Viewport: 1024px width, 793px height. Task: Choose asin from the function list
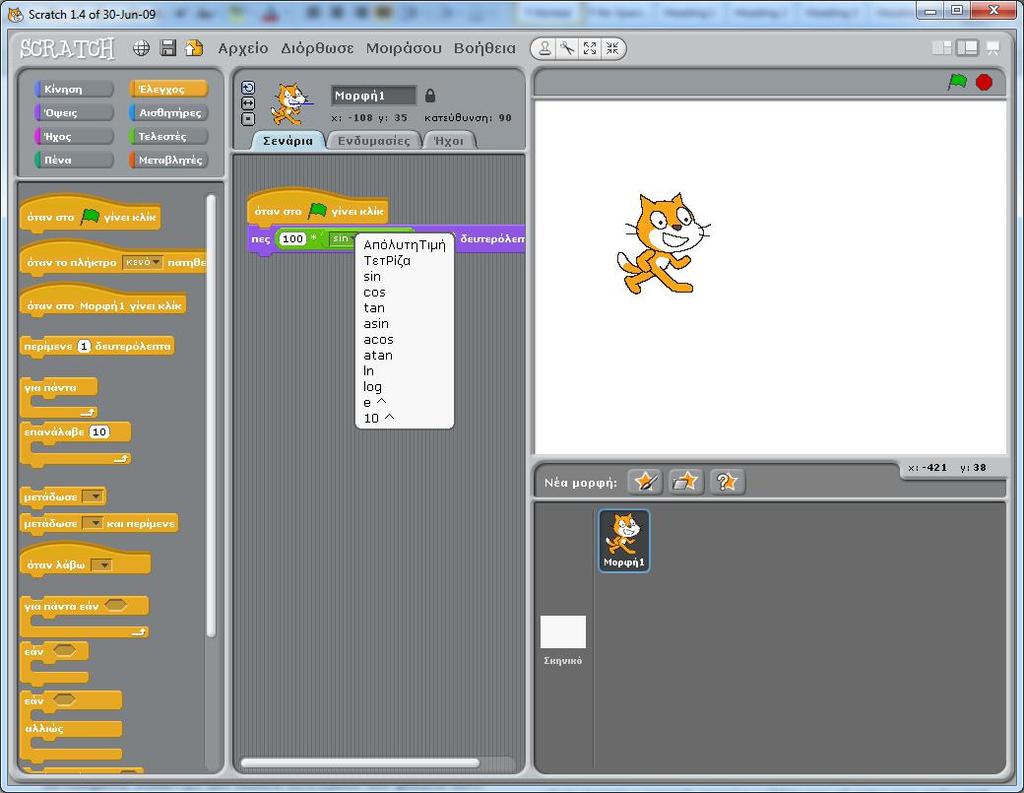(x=404, y=323)
